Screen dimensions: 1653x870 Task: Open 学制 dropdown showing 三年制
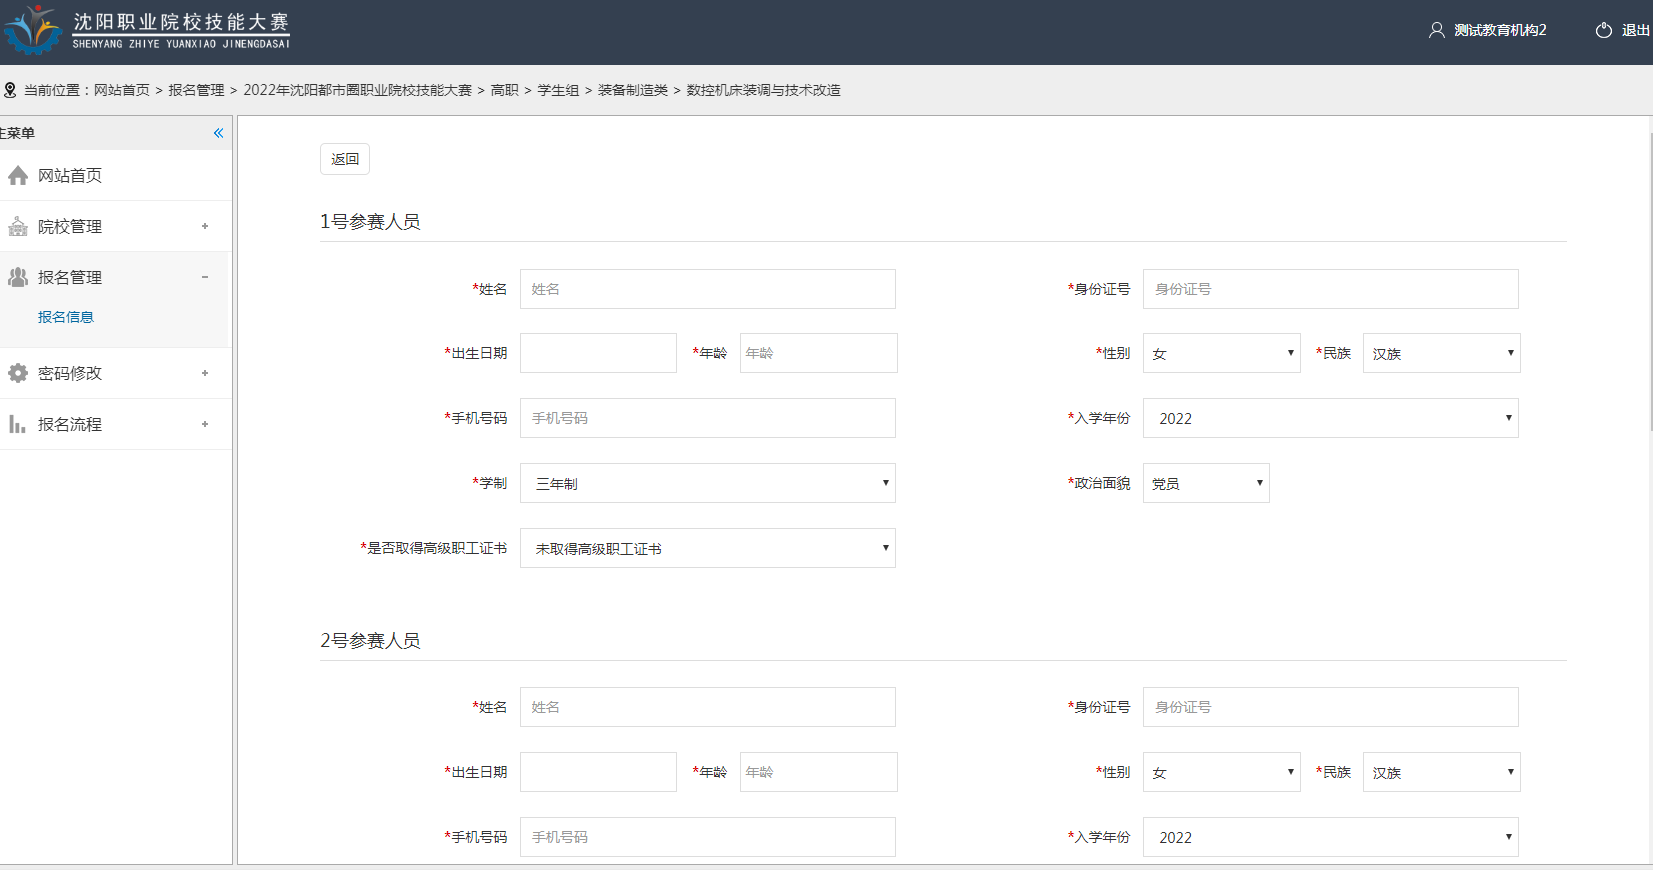point(707,483)
